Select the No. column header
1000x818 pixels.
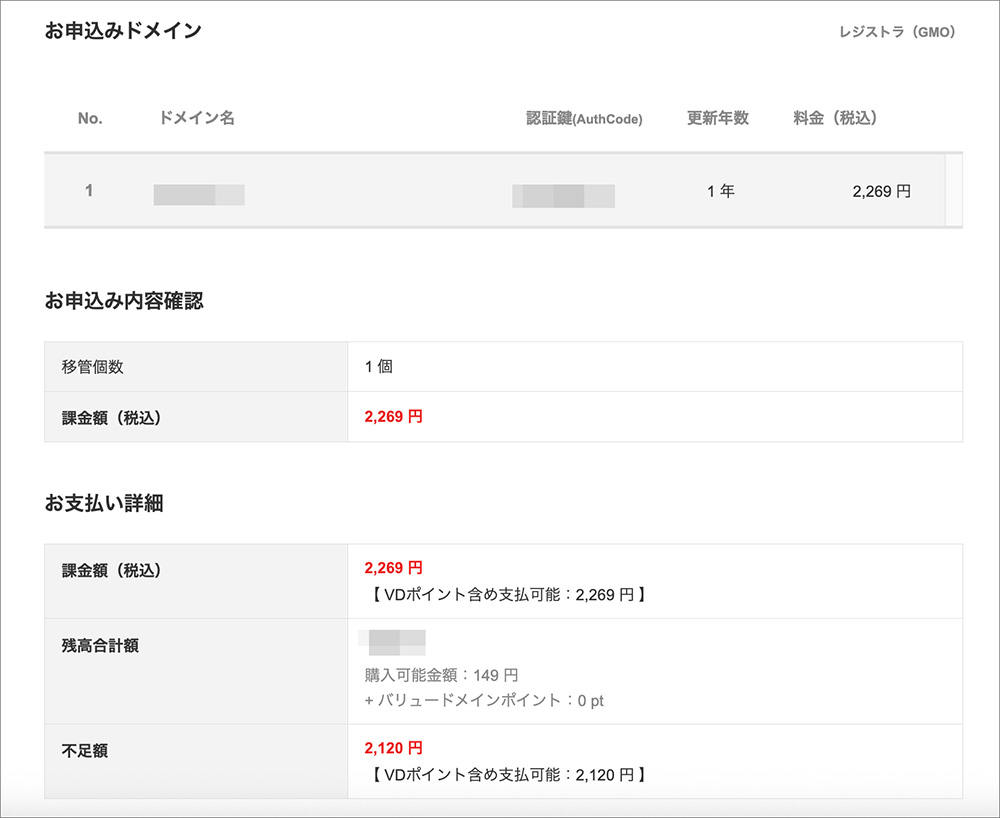tap(89, 118)
